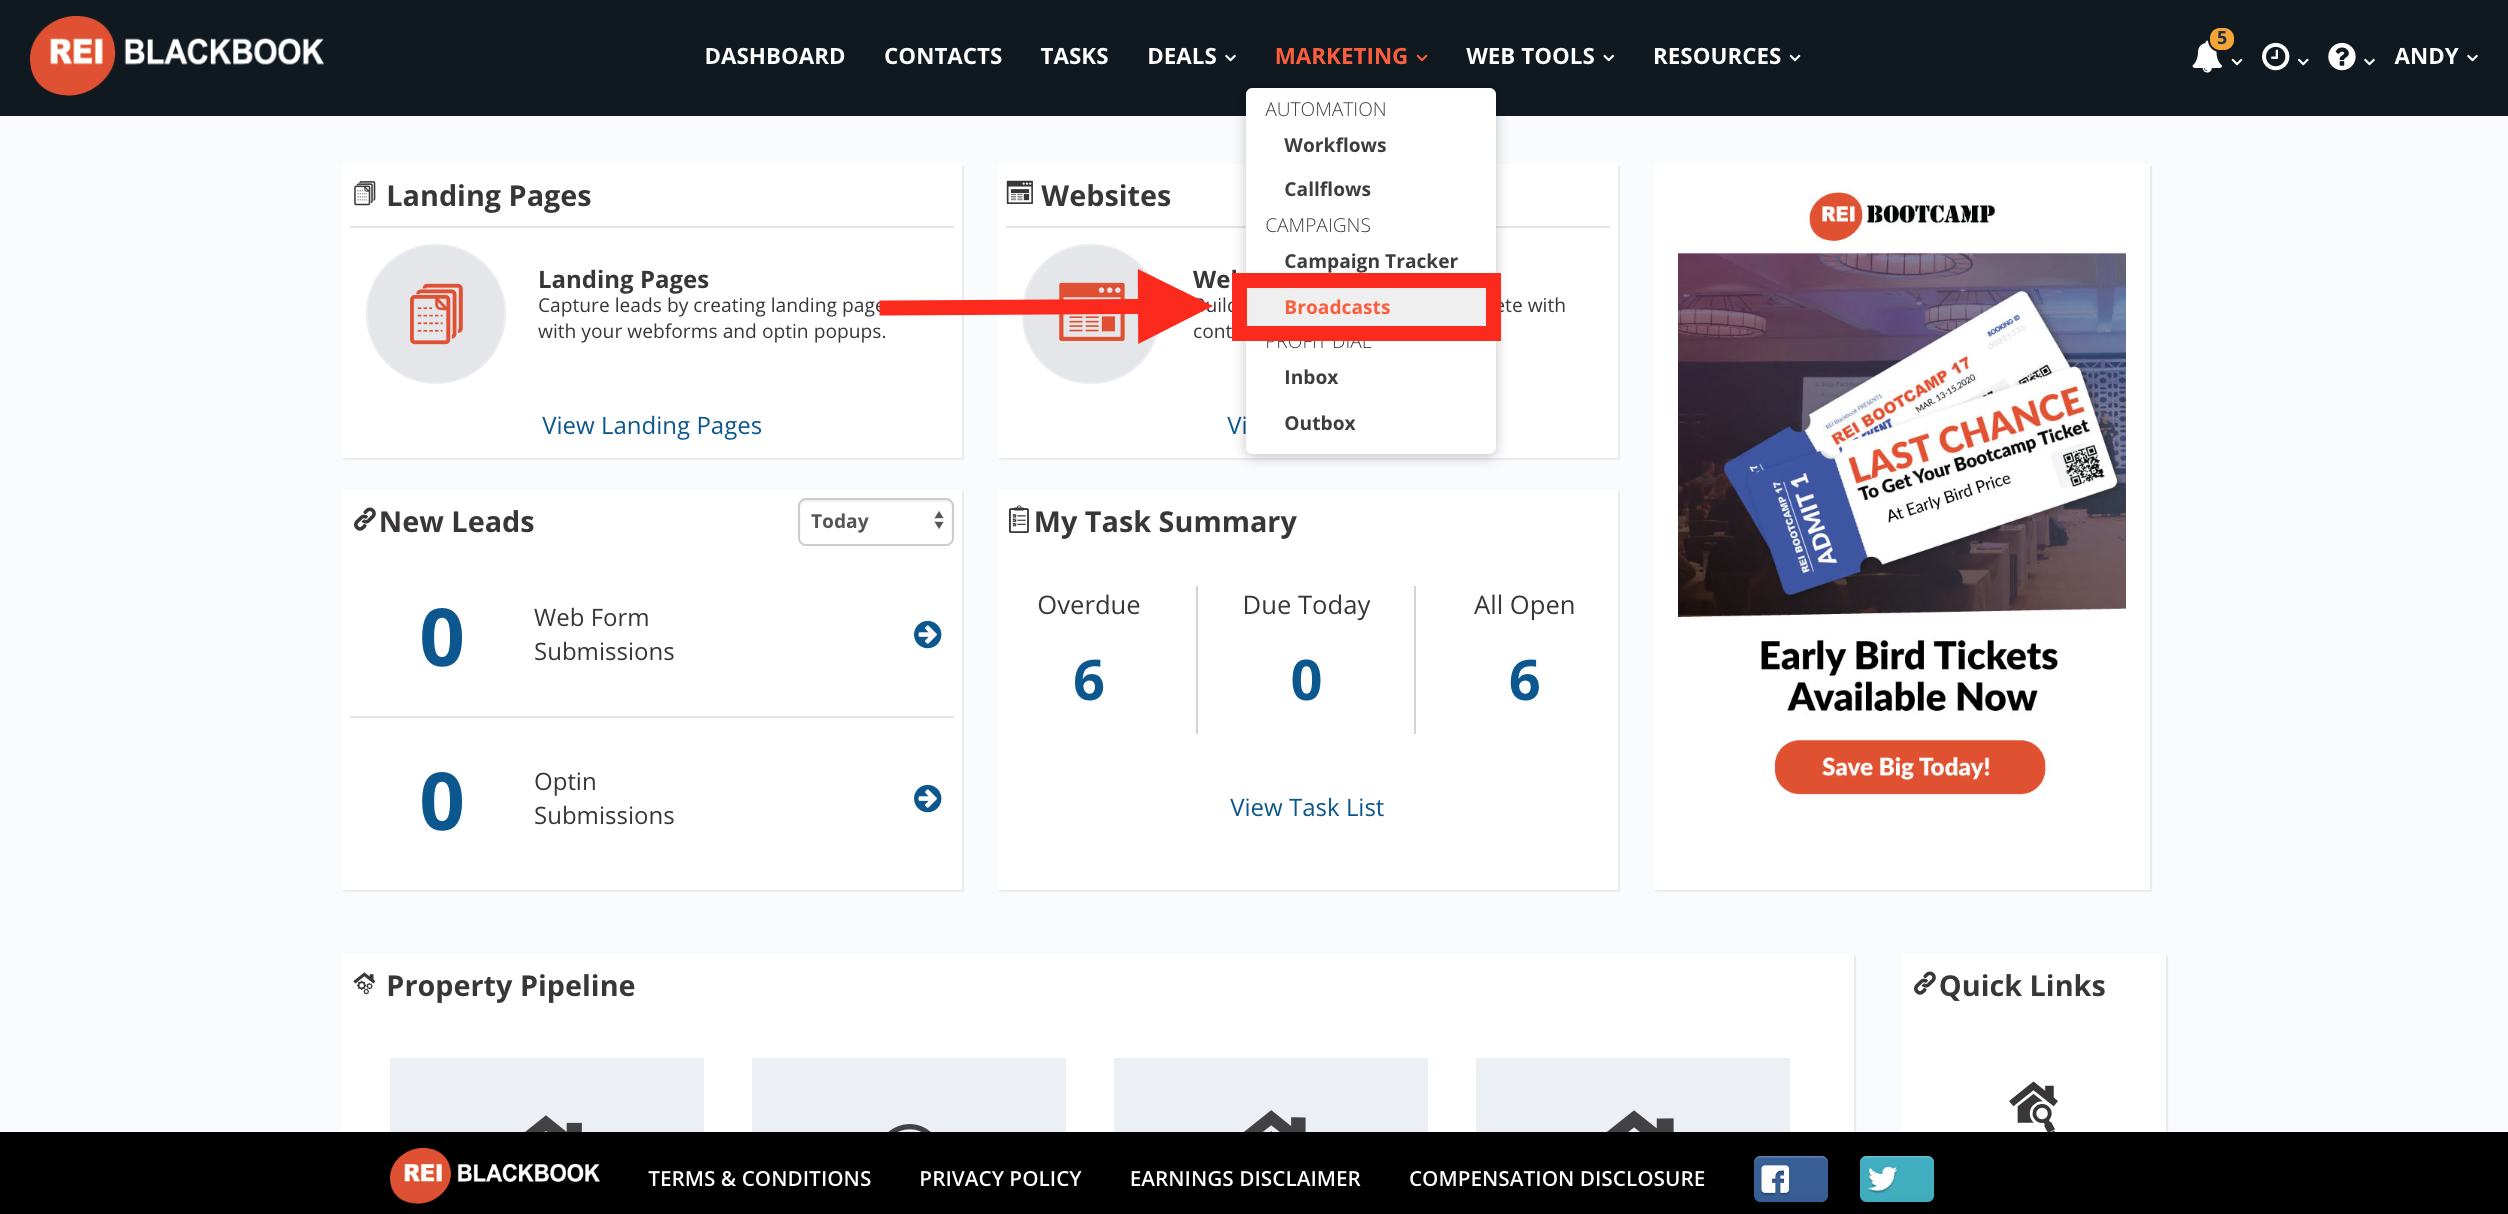Viewport: 2508px width, 1214px height.
Task: Go to Dashboard in navigation
Action: click(x=775, y=57)
